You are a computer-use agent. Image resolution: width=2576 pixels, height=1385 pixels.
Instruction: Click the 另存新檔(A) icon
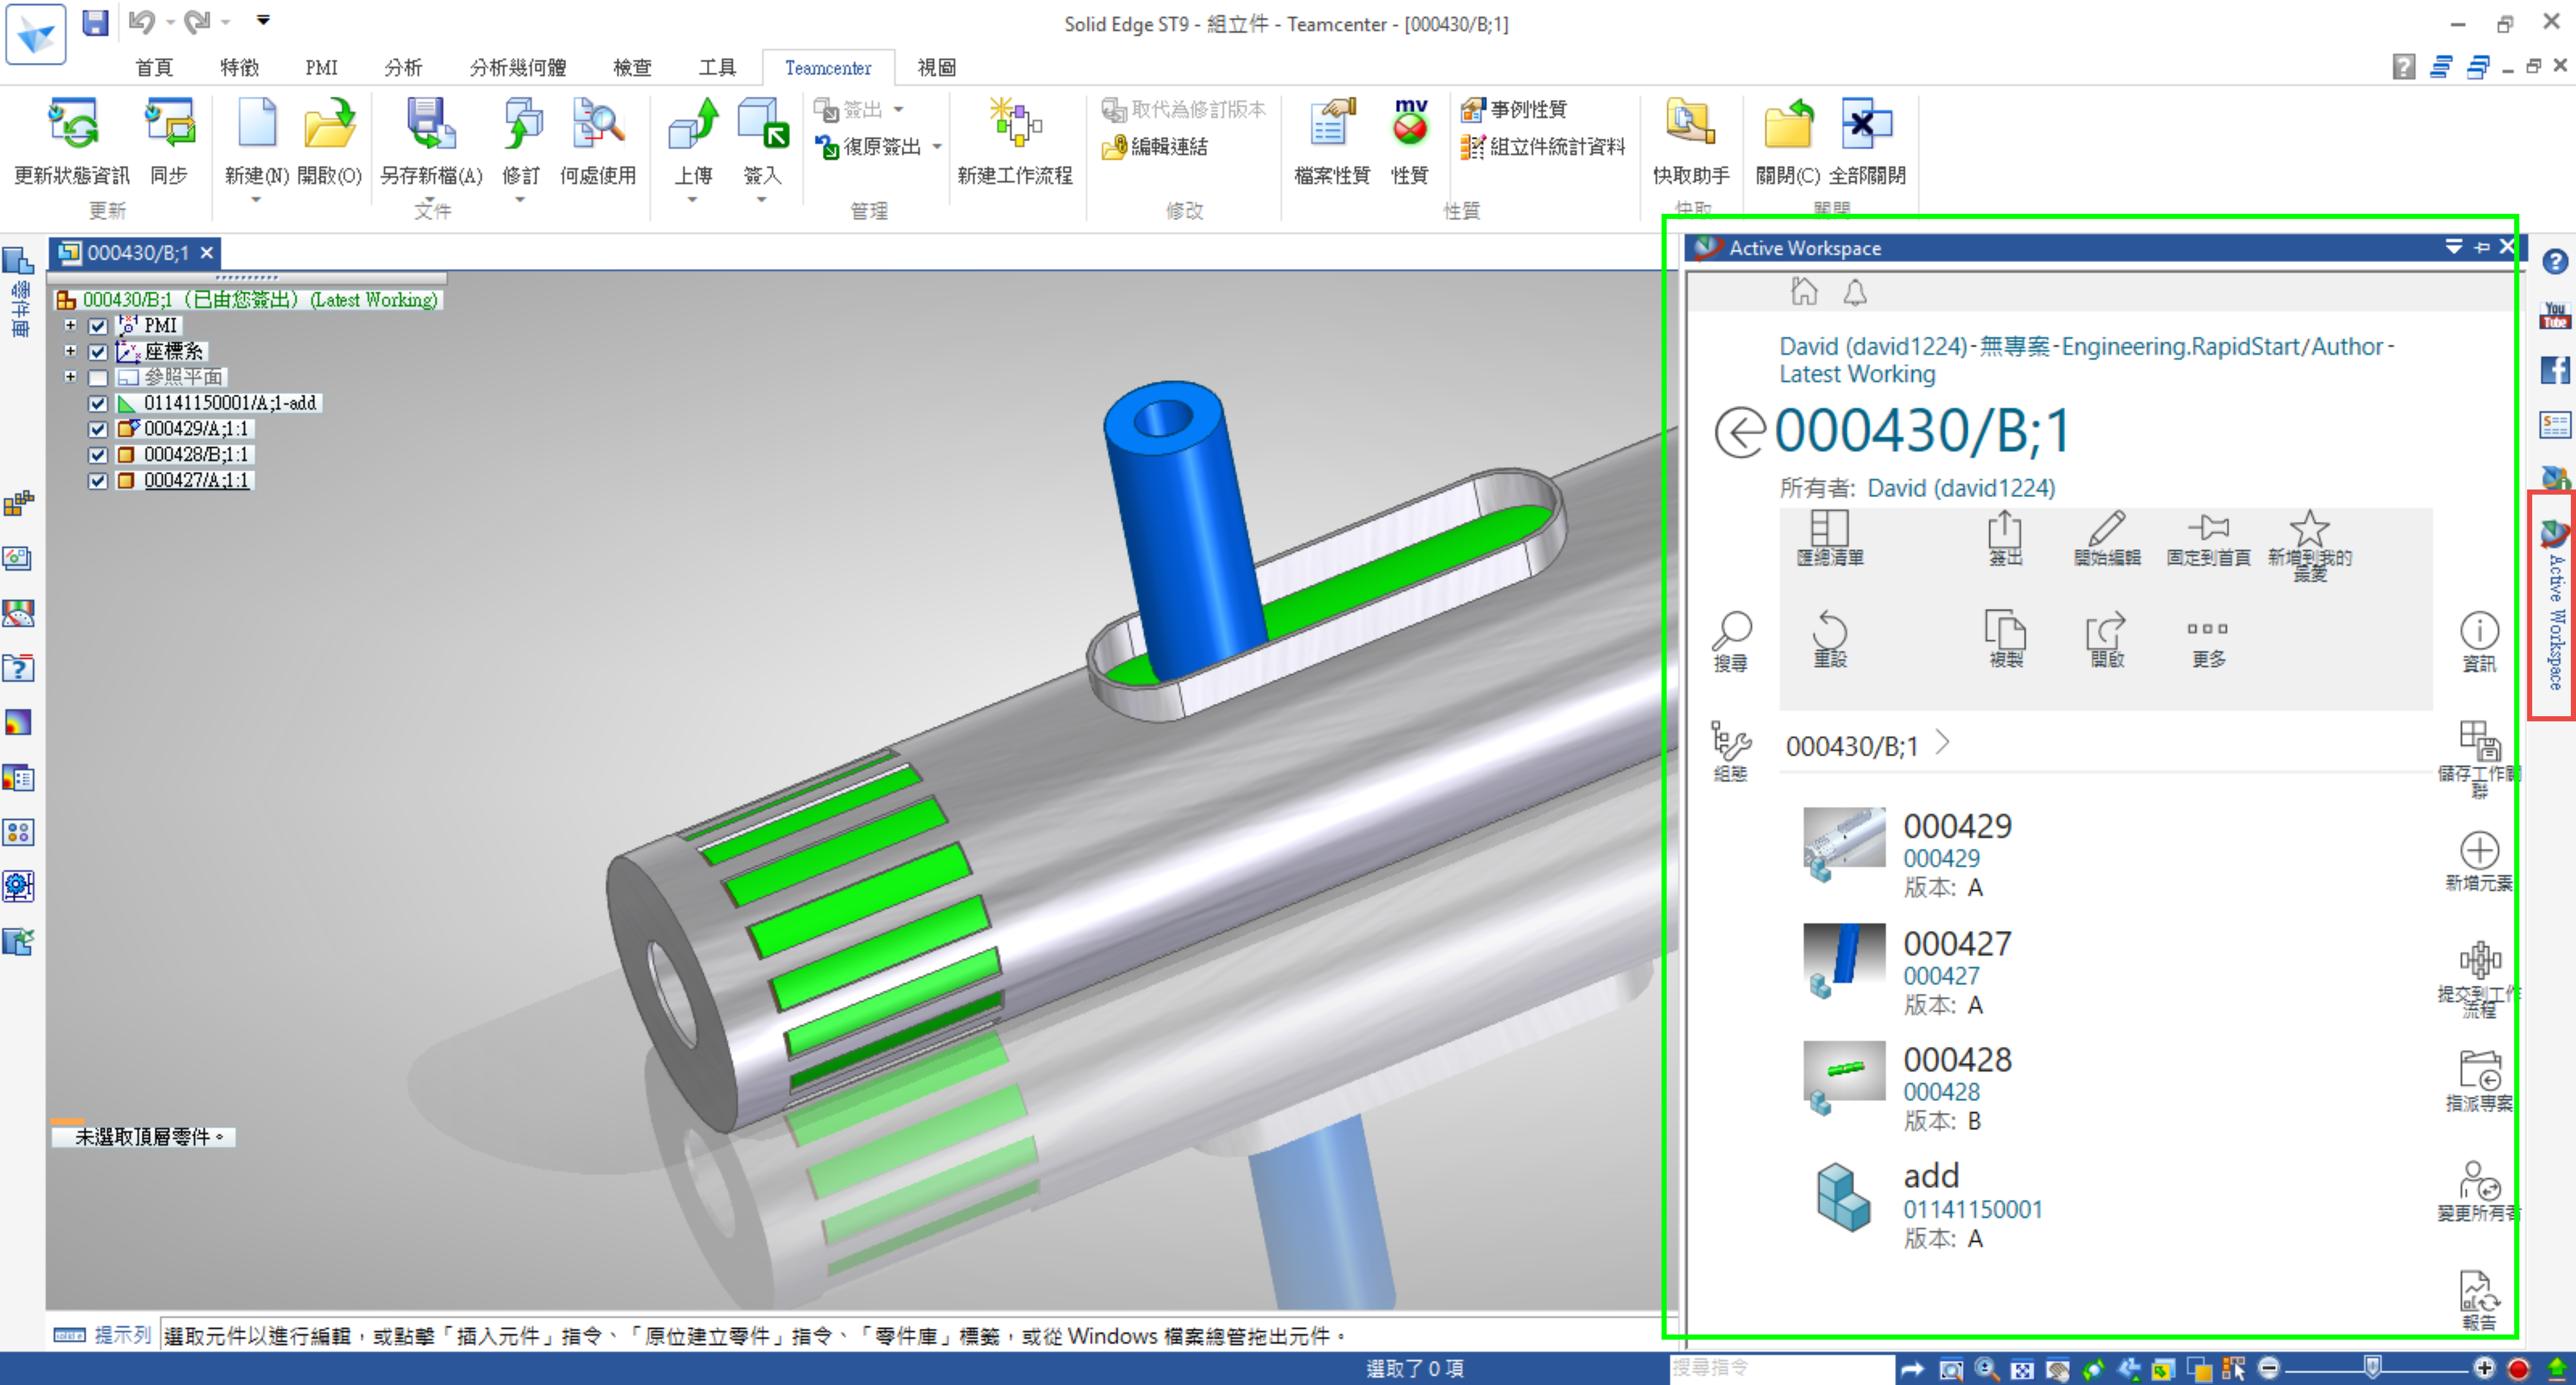pos(431,125)
